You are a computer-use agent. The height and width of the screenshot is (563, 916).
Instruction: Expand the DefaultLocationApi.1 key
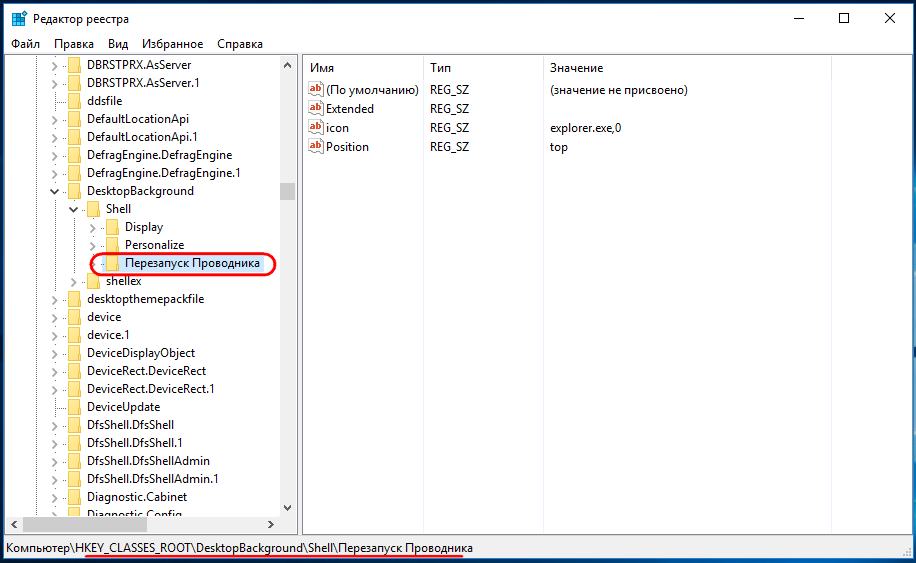click(54, 137)
